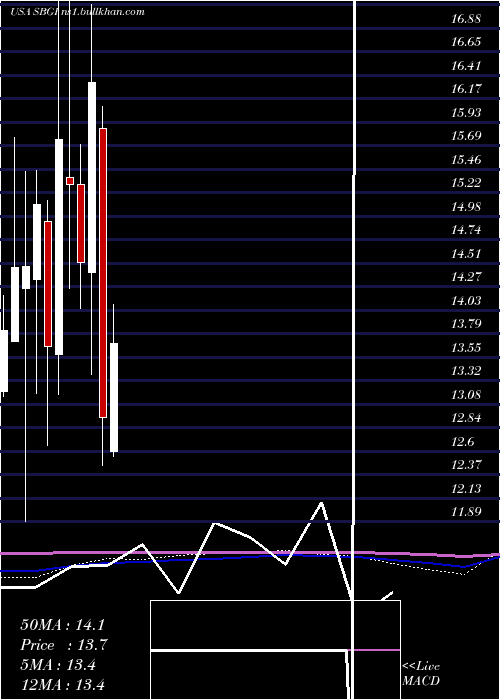500x700 pixels.
Task: Select the 12MA : 13.4 readout
Action: tap(62, 685)
